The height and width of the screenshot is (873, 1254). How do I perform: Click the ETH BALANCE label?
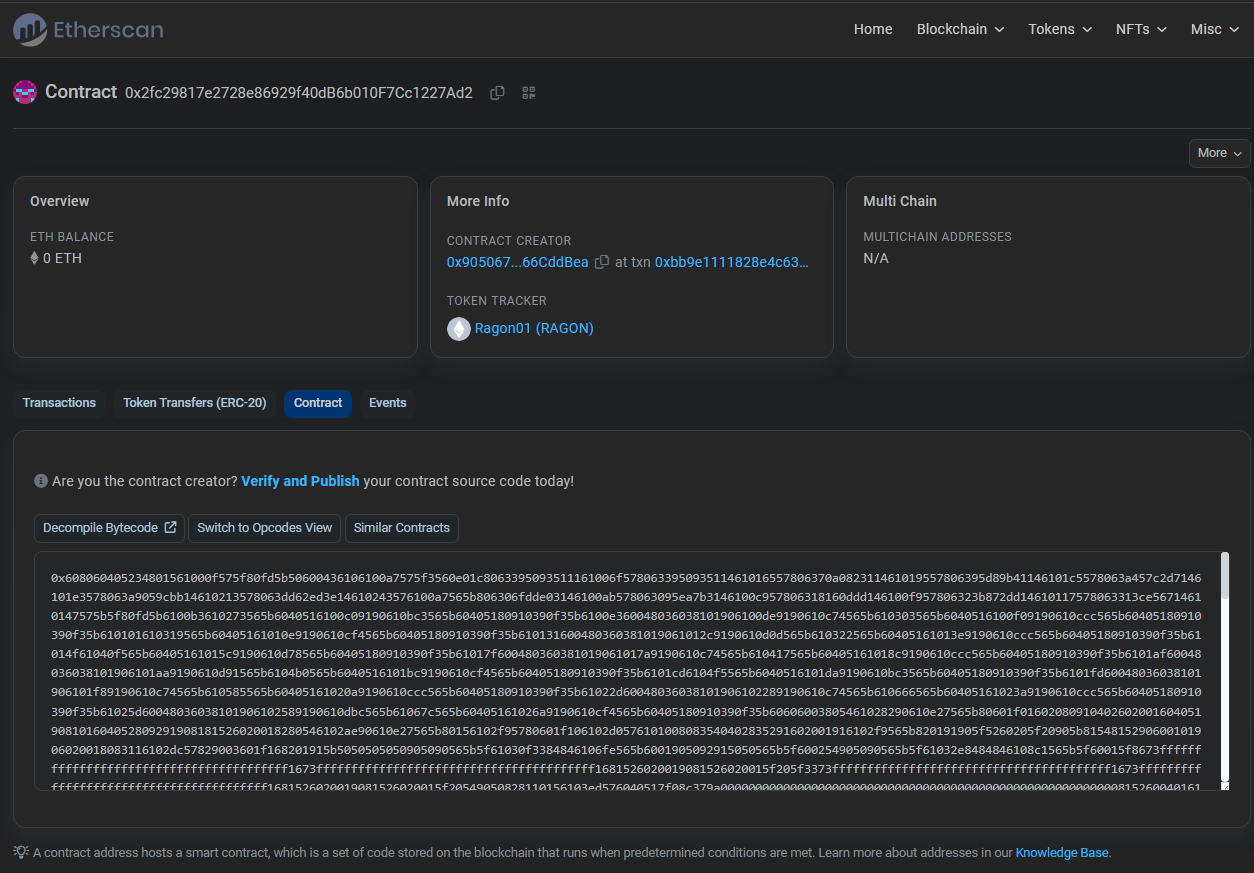(x=72, y=237)
